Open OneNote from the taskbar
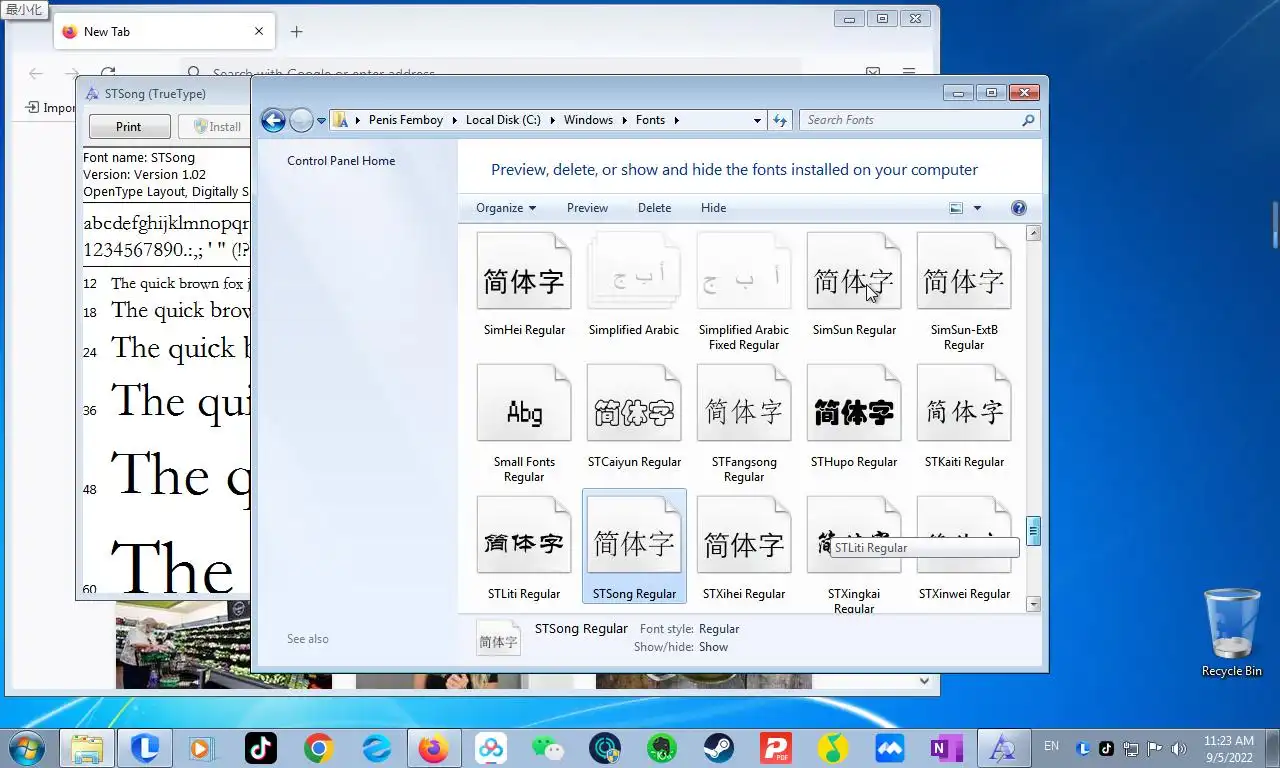Image resolution: width=1280 pixels, height=768 pixels. 946,748
